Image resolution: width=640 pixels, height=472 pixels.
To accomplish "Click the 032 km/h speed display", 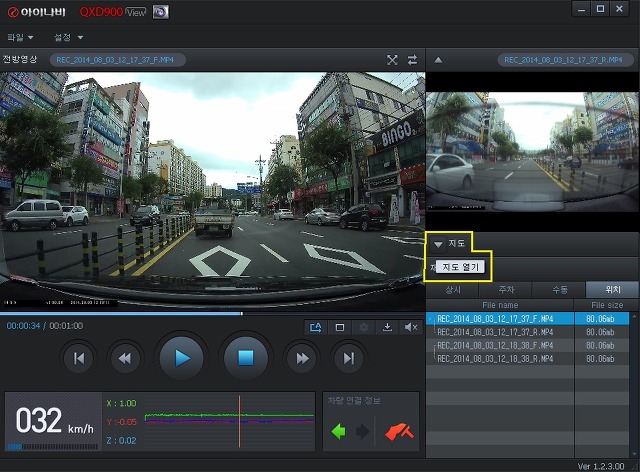I will 55,421.
